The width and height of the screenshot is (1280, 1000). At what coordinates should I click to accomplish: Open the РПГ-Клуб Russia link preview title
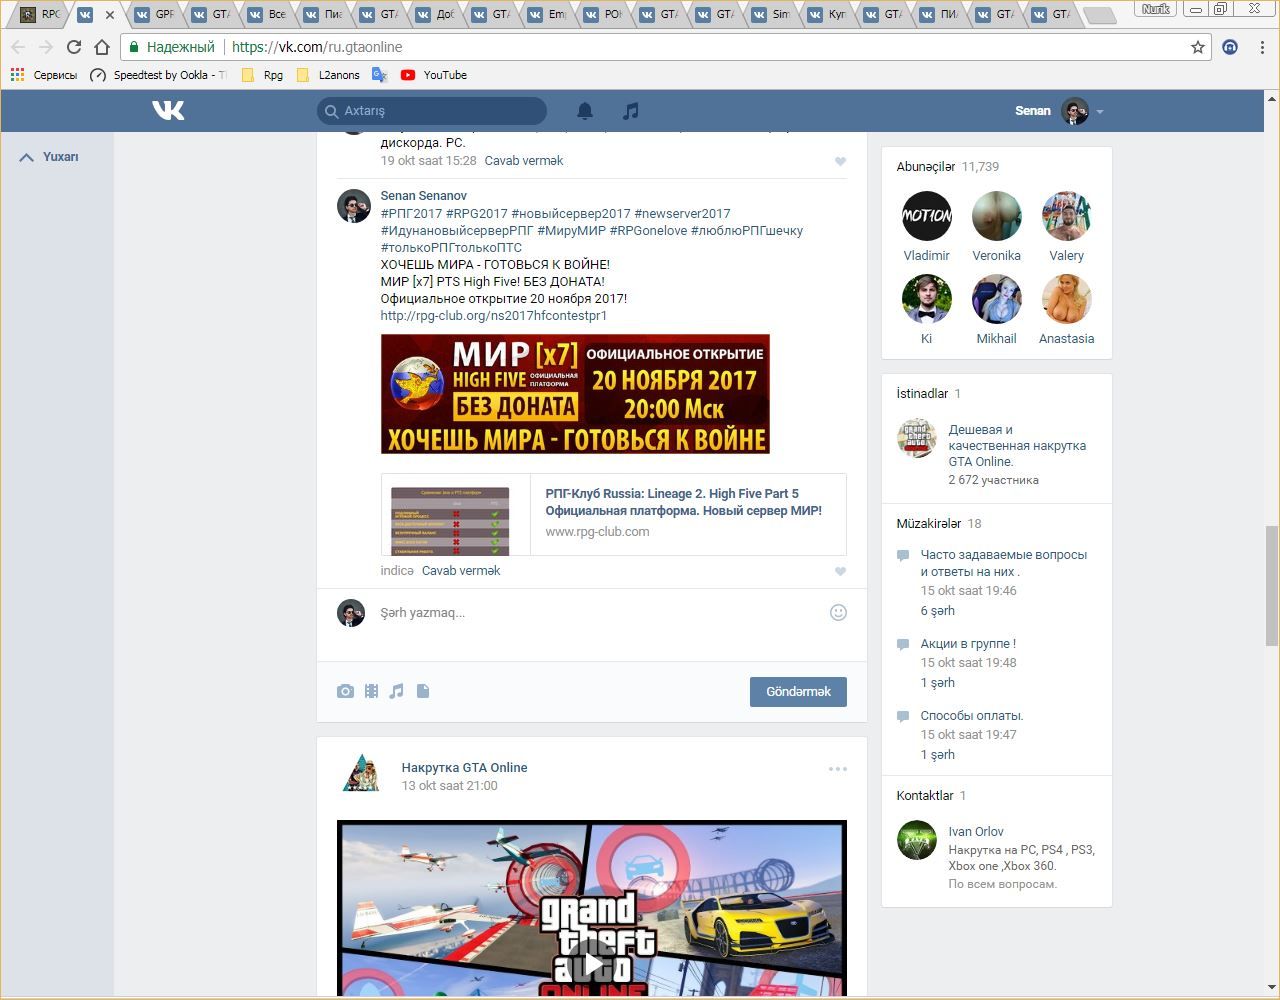683,502
